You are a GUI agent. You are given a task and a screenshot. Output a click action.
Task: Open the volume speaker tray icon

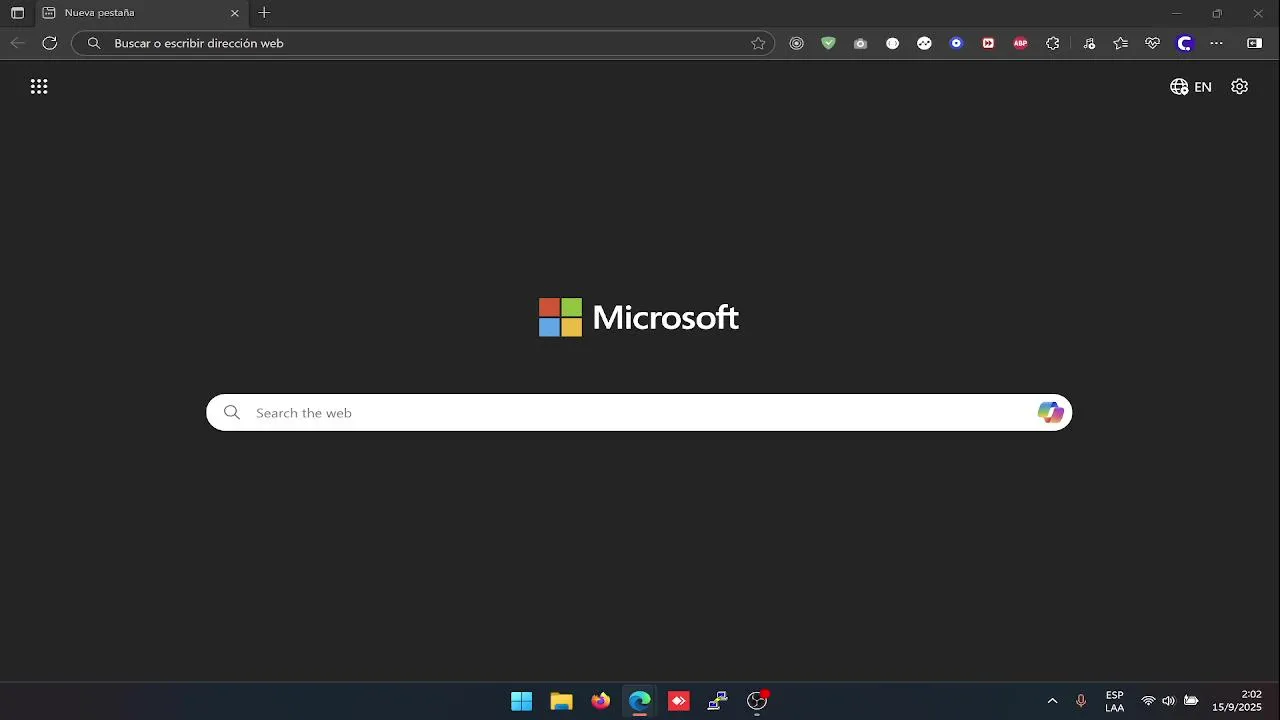coord(1168,701)
